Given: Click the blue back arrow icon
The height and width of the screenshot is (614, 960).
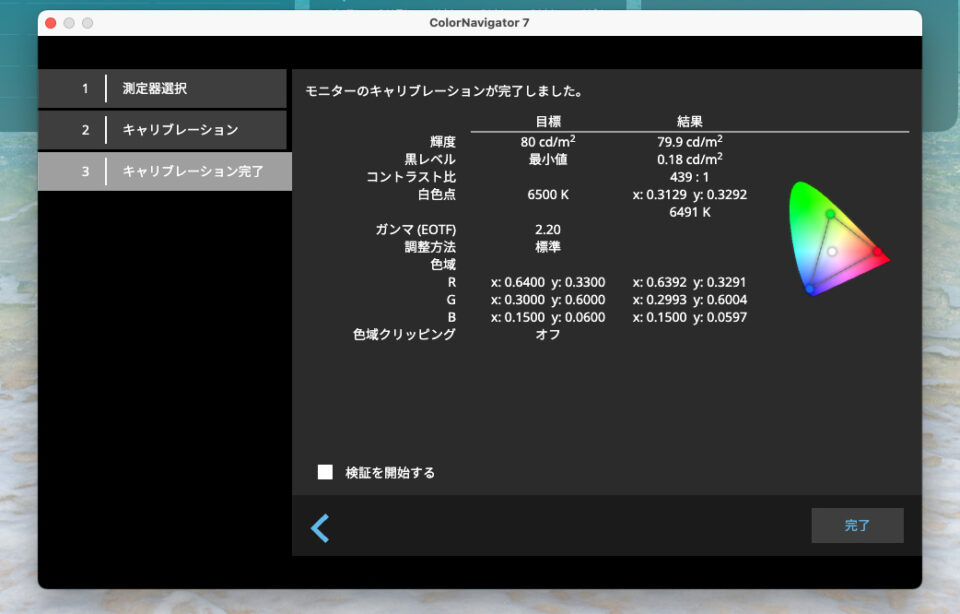Looking at the screenshot, I should (x=320, y=528).
